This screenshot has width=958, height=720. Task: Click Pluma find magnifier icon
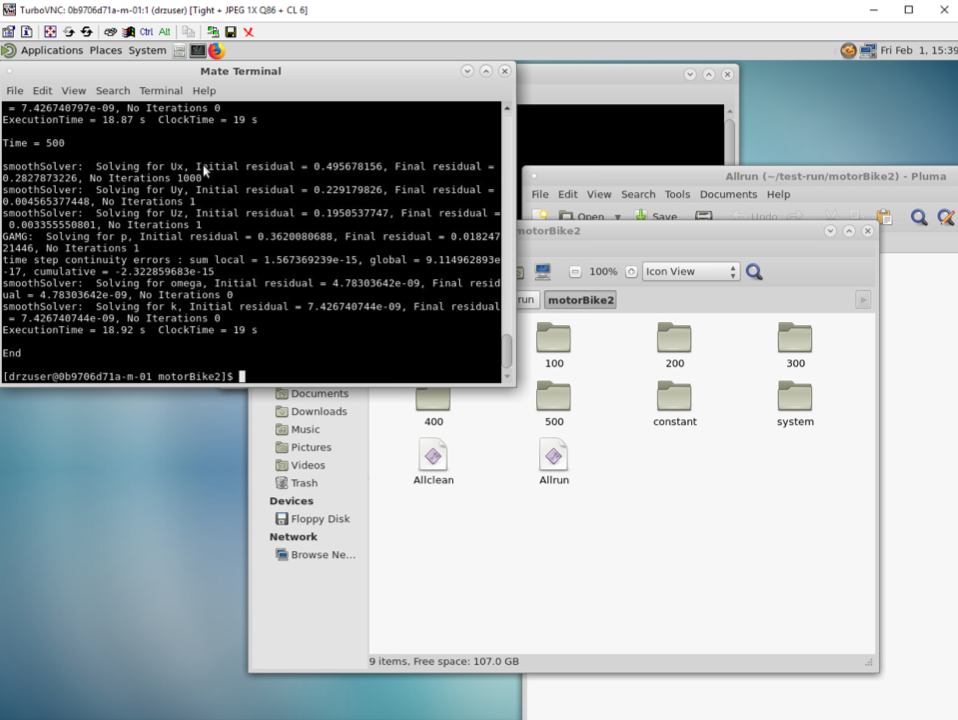(919, 217)
